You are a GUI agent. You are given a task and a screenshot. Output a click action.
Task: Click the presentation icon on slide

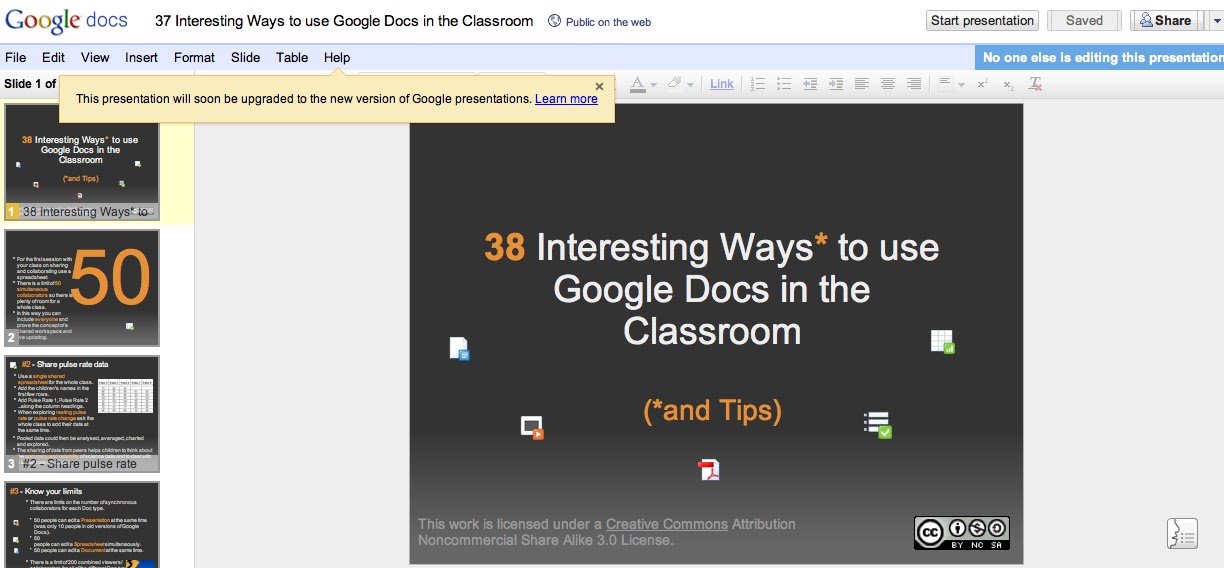[x=532, y=427]
